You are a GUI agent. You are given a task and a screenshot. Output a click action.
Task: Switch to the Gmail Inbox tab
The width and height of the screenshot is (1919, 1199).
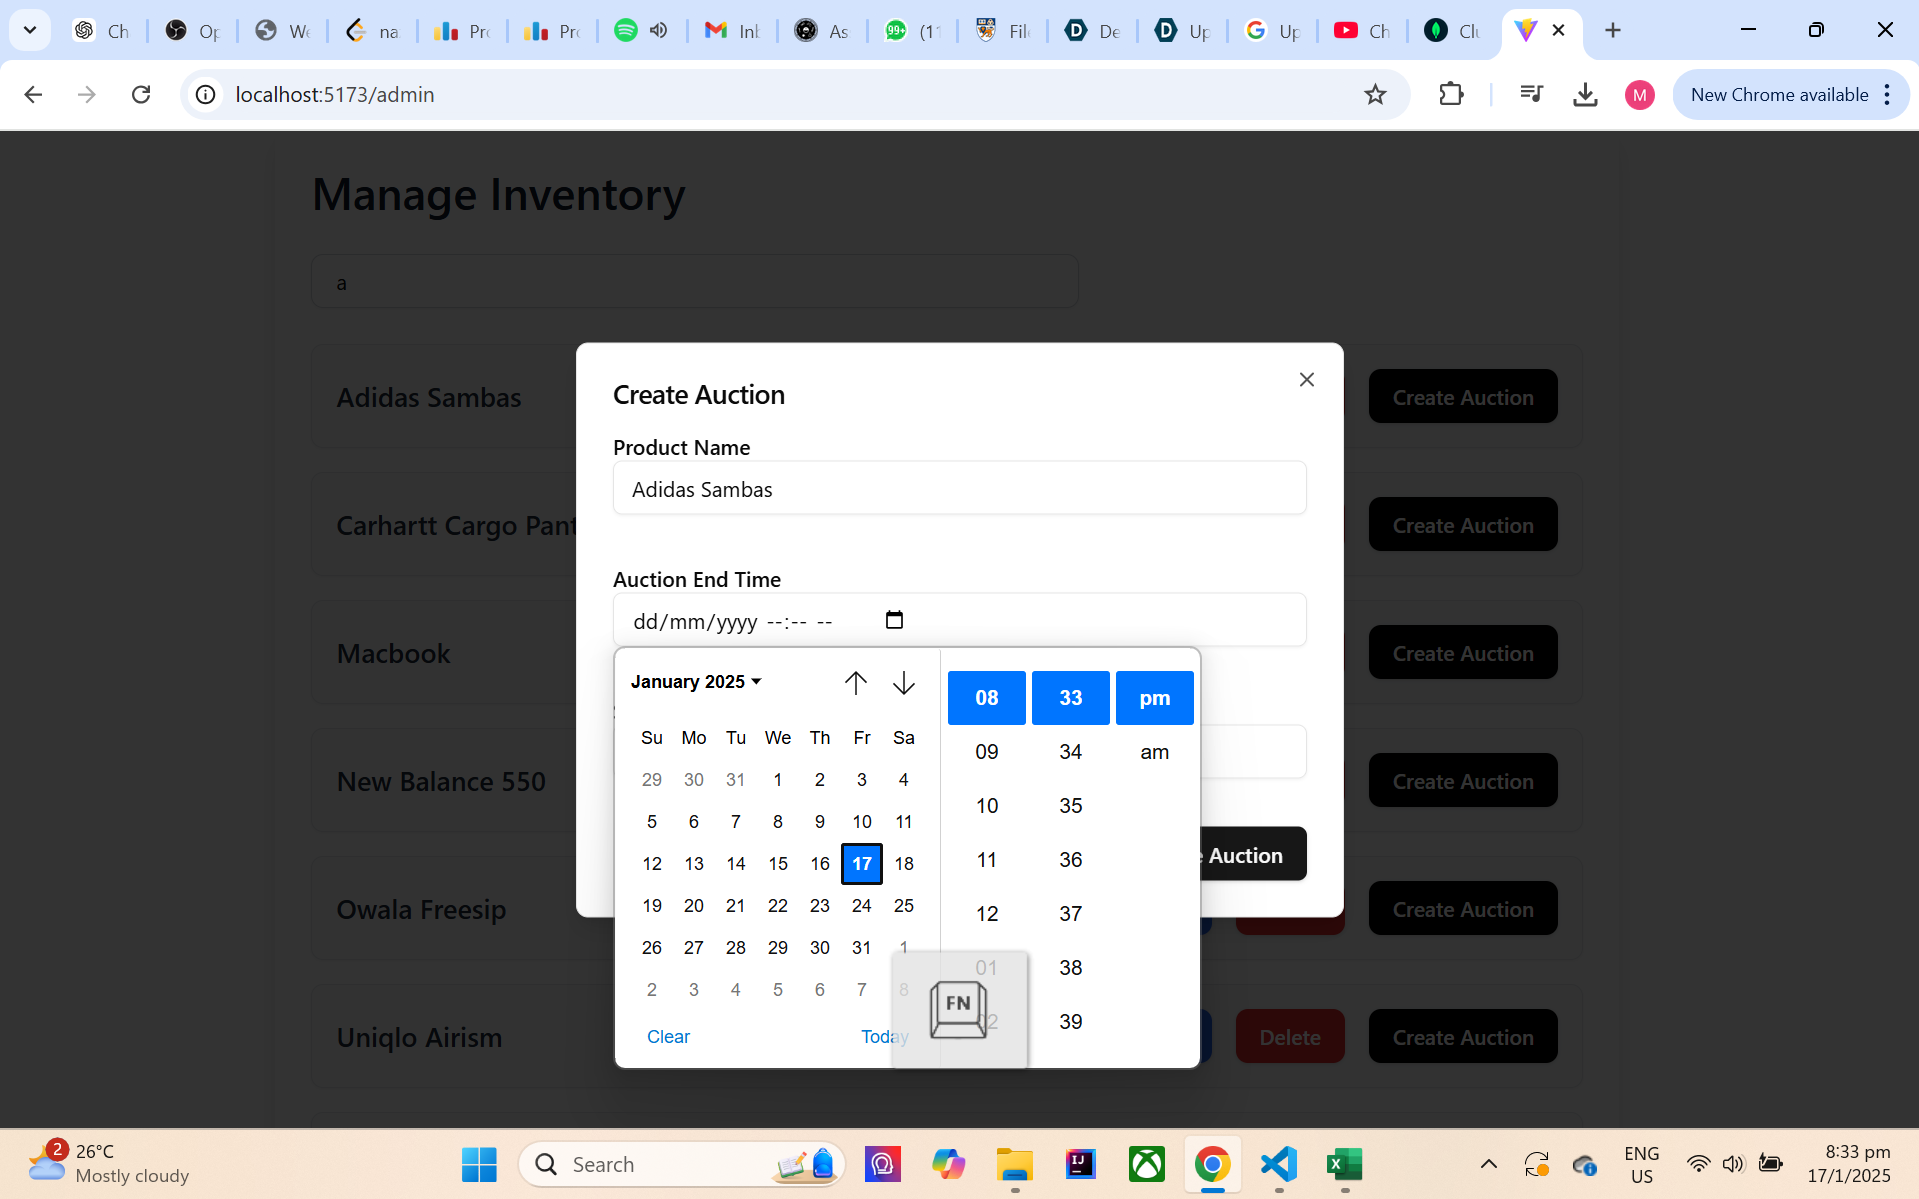(x=733, y=31)
